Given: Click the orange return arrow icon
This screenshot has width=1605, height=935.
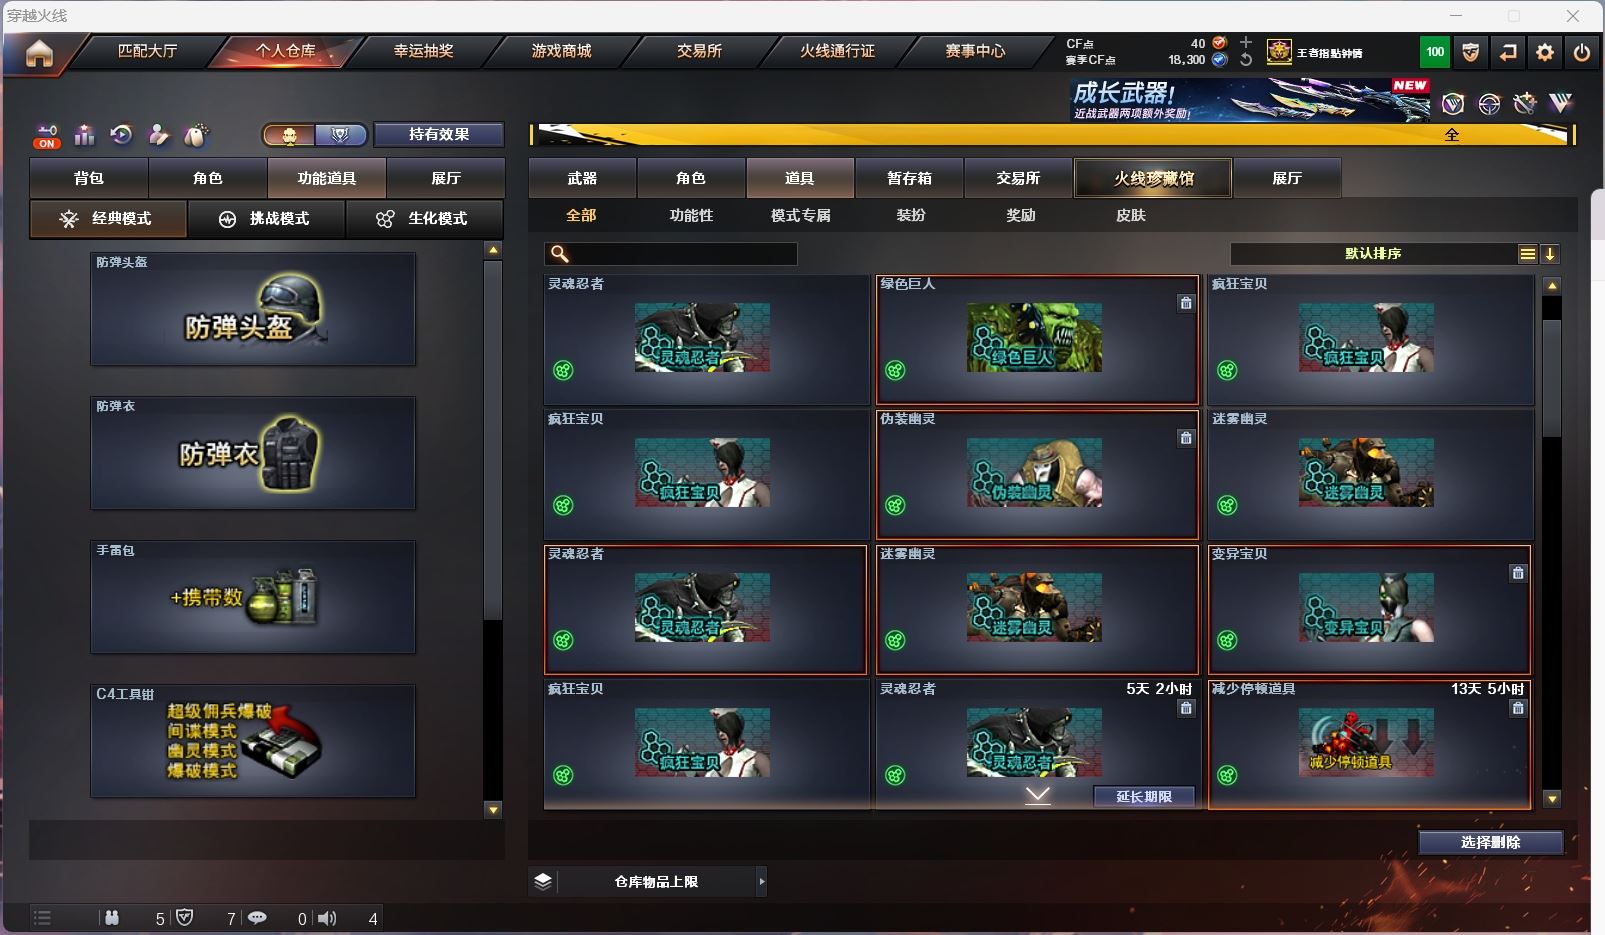Looking at the screenshot, I should pos(1508,52).
